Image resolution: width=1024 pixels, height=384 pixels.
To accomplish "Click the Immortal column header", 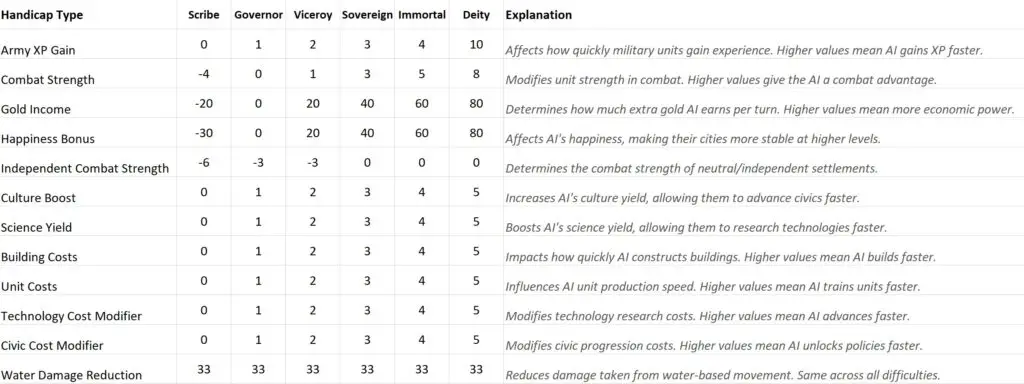I will pyautogui.click(x=422, y=15).
